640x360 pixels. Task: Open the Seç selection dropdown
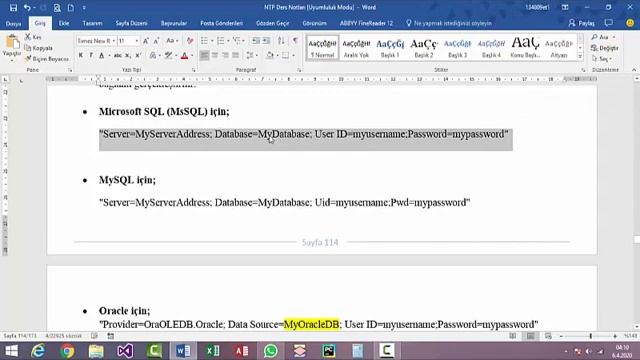coord(602,59)
